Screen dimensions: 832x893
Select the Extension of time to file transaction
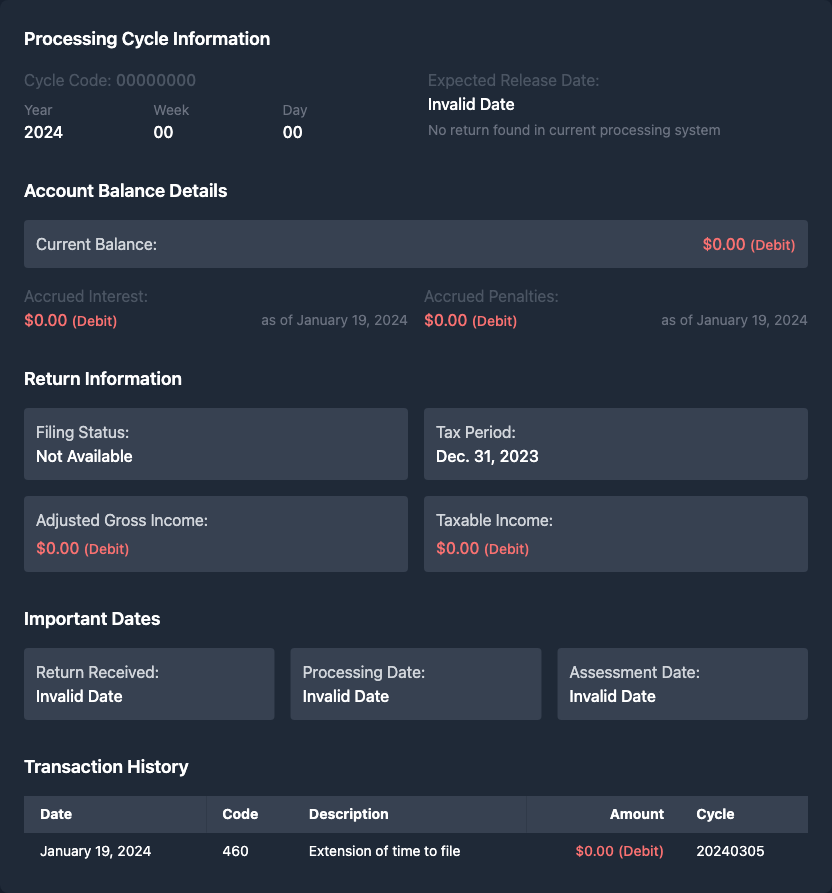coord(384,851)
